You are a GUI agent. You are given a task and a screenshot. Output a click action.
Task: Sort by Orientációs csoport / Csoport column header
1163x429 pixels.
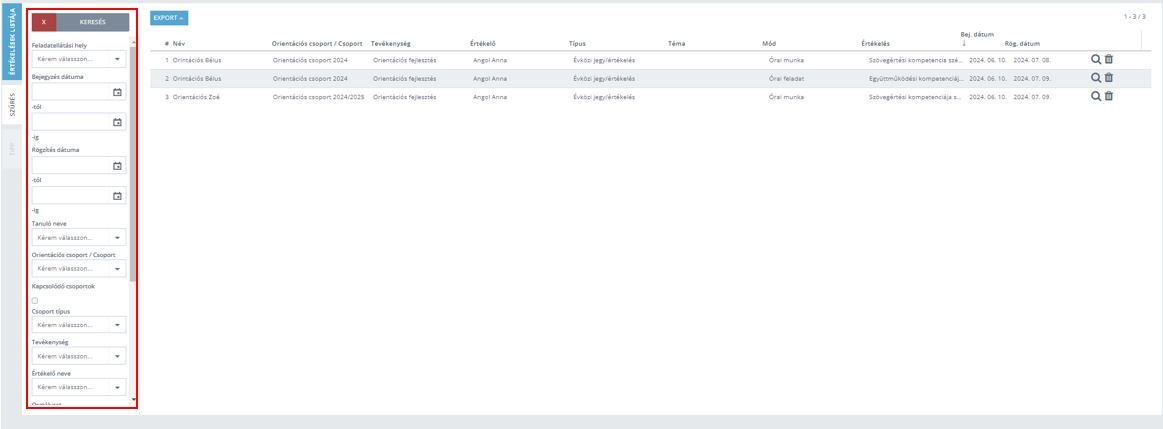317,44
